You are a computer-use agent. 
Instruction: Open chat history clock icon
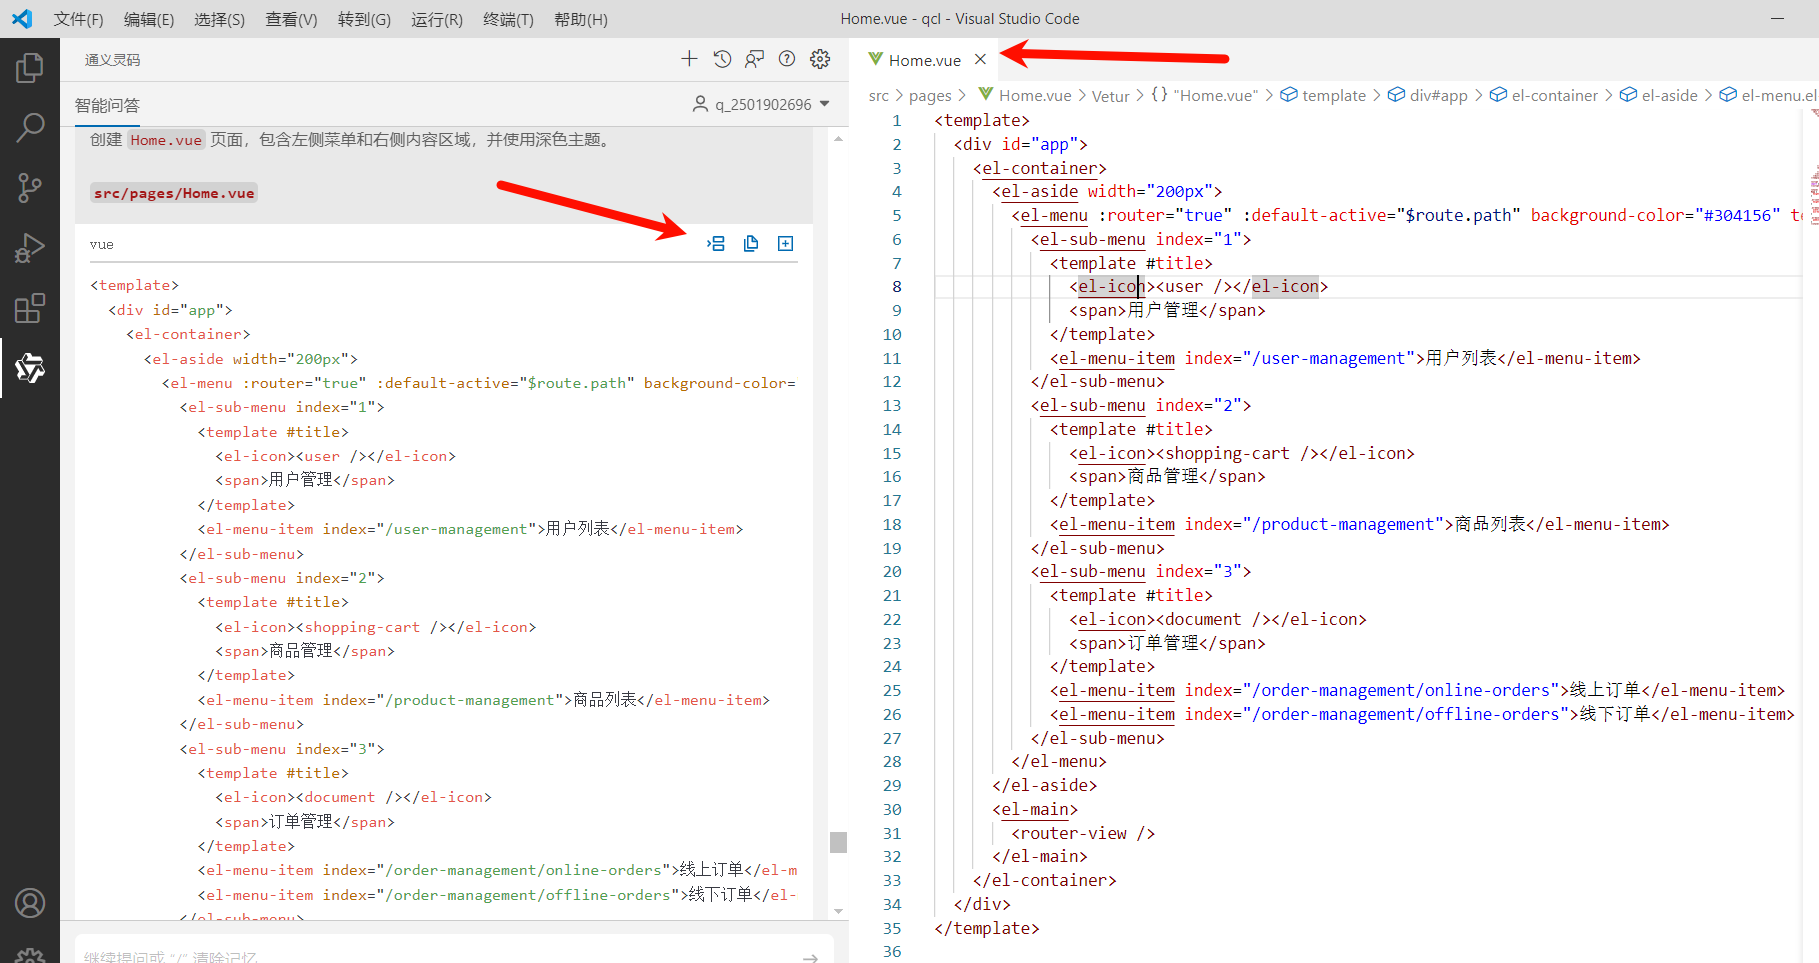coord(722,59)
